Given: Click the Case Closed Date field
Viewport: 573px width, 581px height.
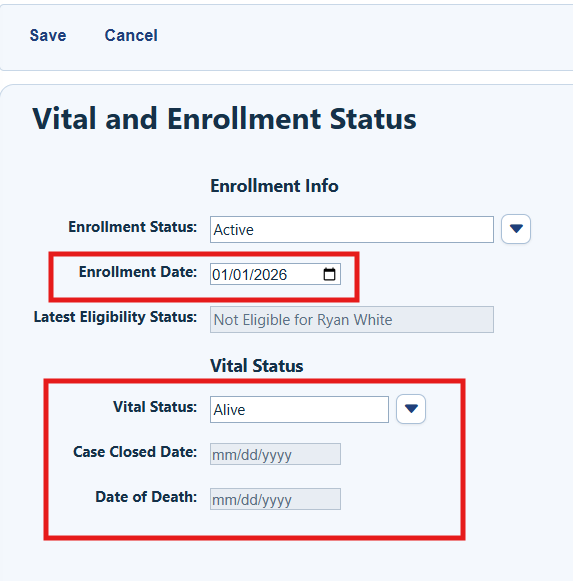Looking at the screenshot, I should (275, 454).
